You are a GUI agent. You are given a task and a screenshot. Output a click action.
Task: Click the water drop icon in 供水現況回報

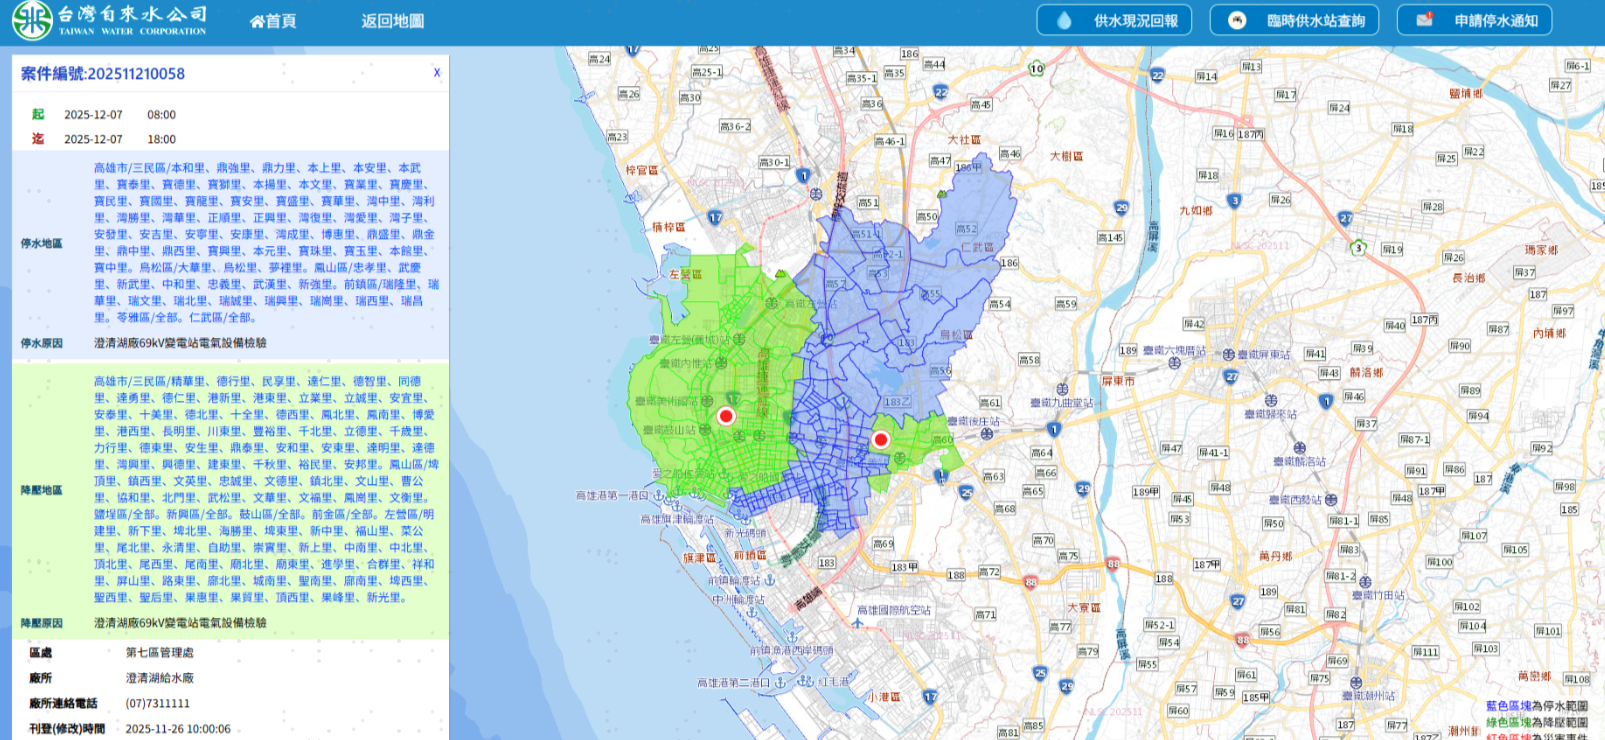point(1064,20)
